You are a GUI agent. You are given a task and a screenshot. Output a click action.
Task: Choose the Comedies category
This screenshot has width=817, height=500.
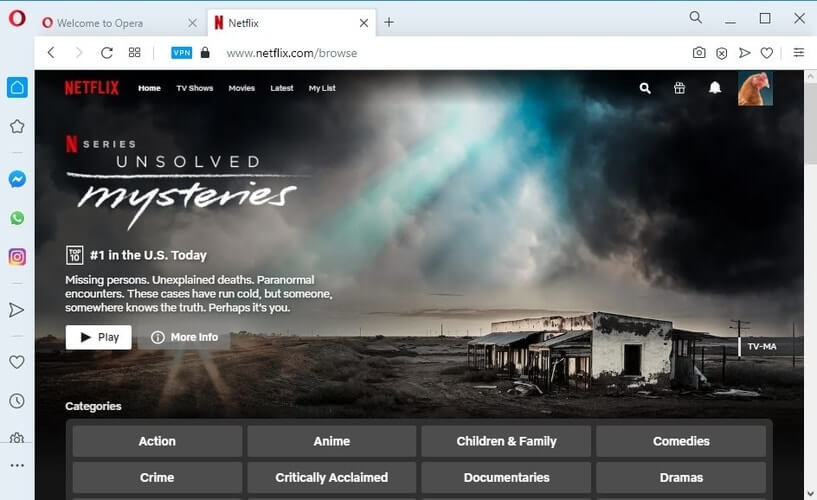(681, 441)
